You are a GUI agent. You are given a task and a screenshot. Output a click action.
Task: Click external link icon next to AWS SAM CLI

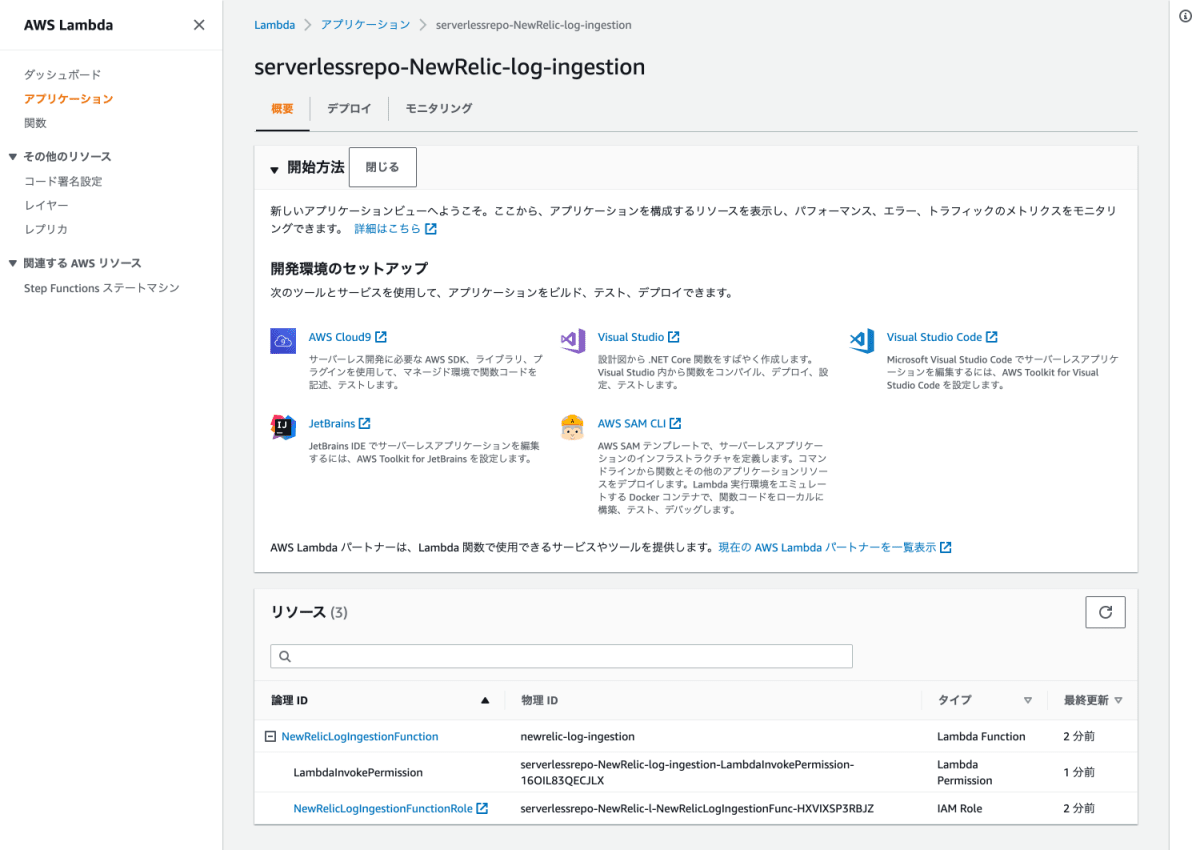[x=675, y=423]
